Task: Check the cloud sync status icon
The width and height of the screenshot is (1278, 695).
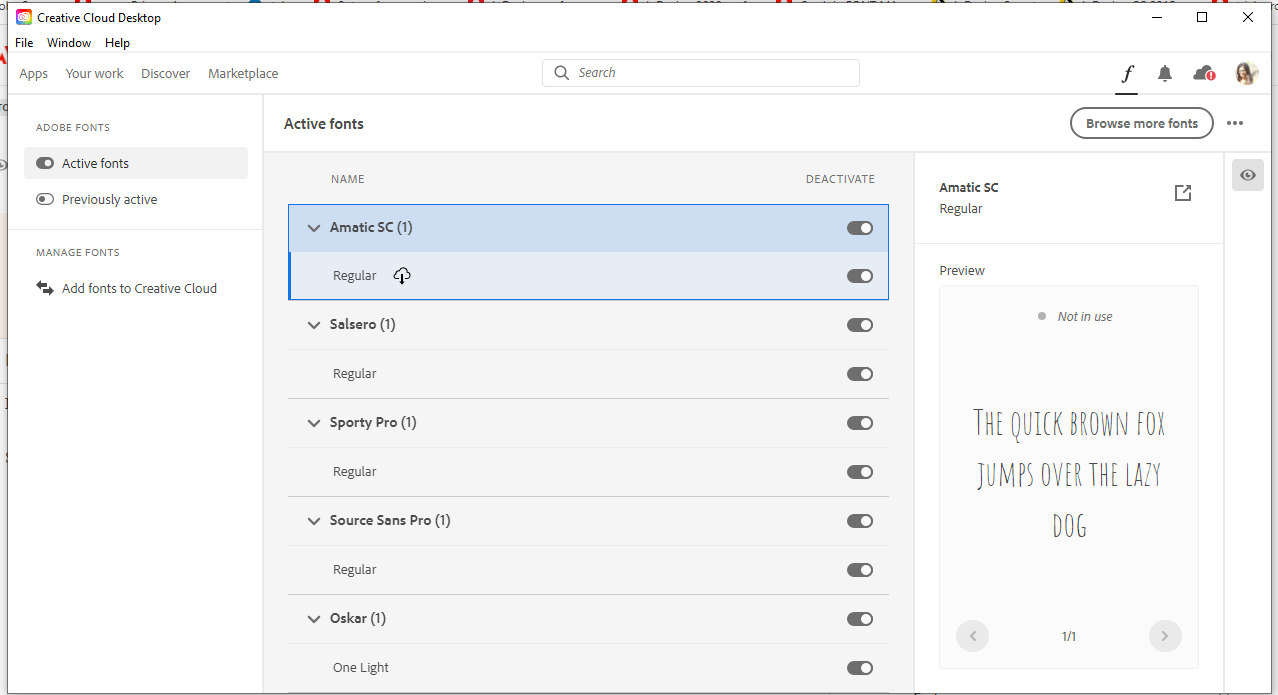Action: click(1204, 73)
